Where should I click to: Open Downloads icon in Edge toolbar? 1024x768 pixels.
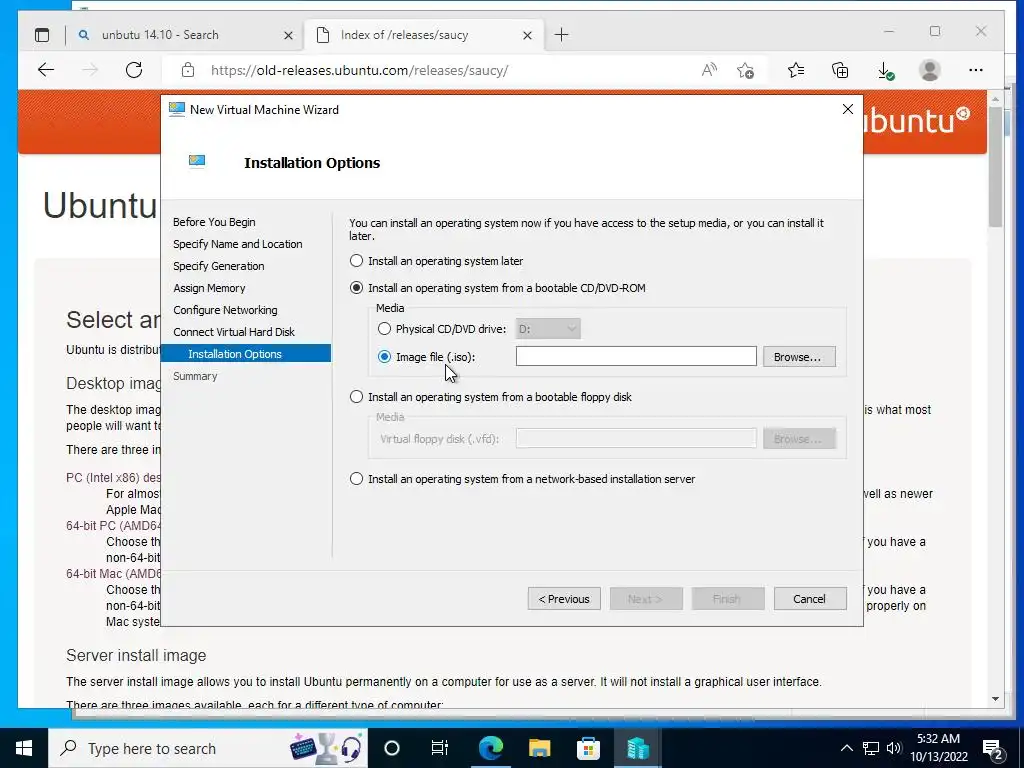point(885,71)
